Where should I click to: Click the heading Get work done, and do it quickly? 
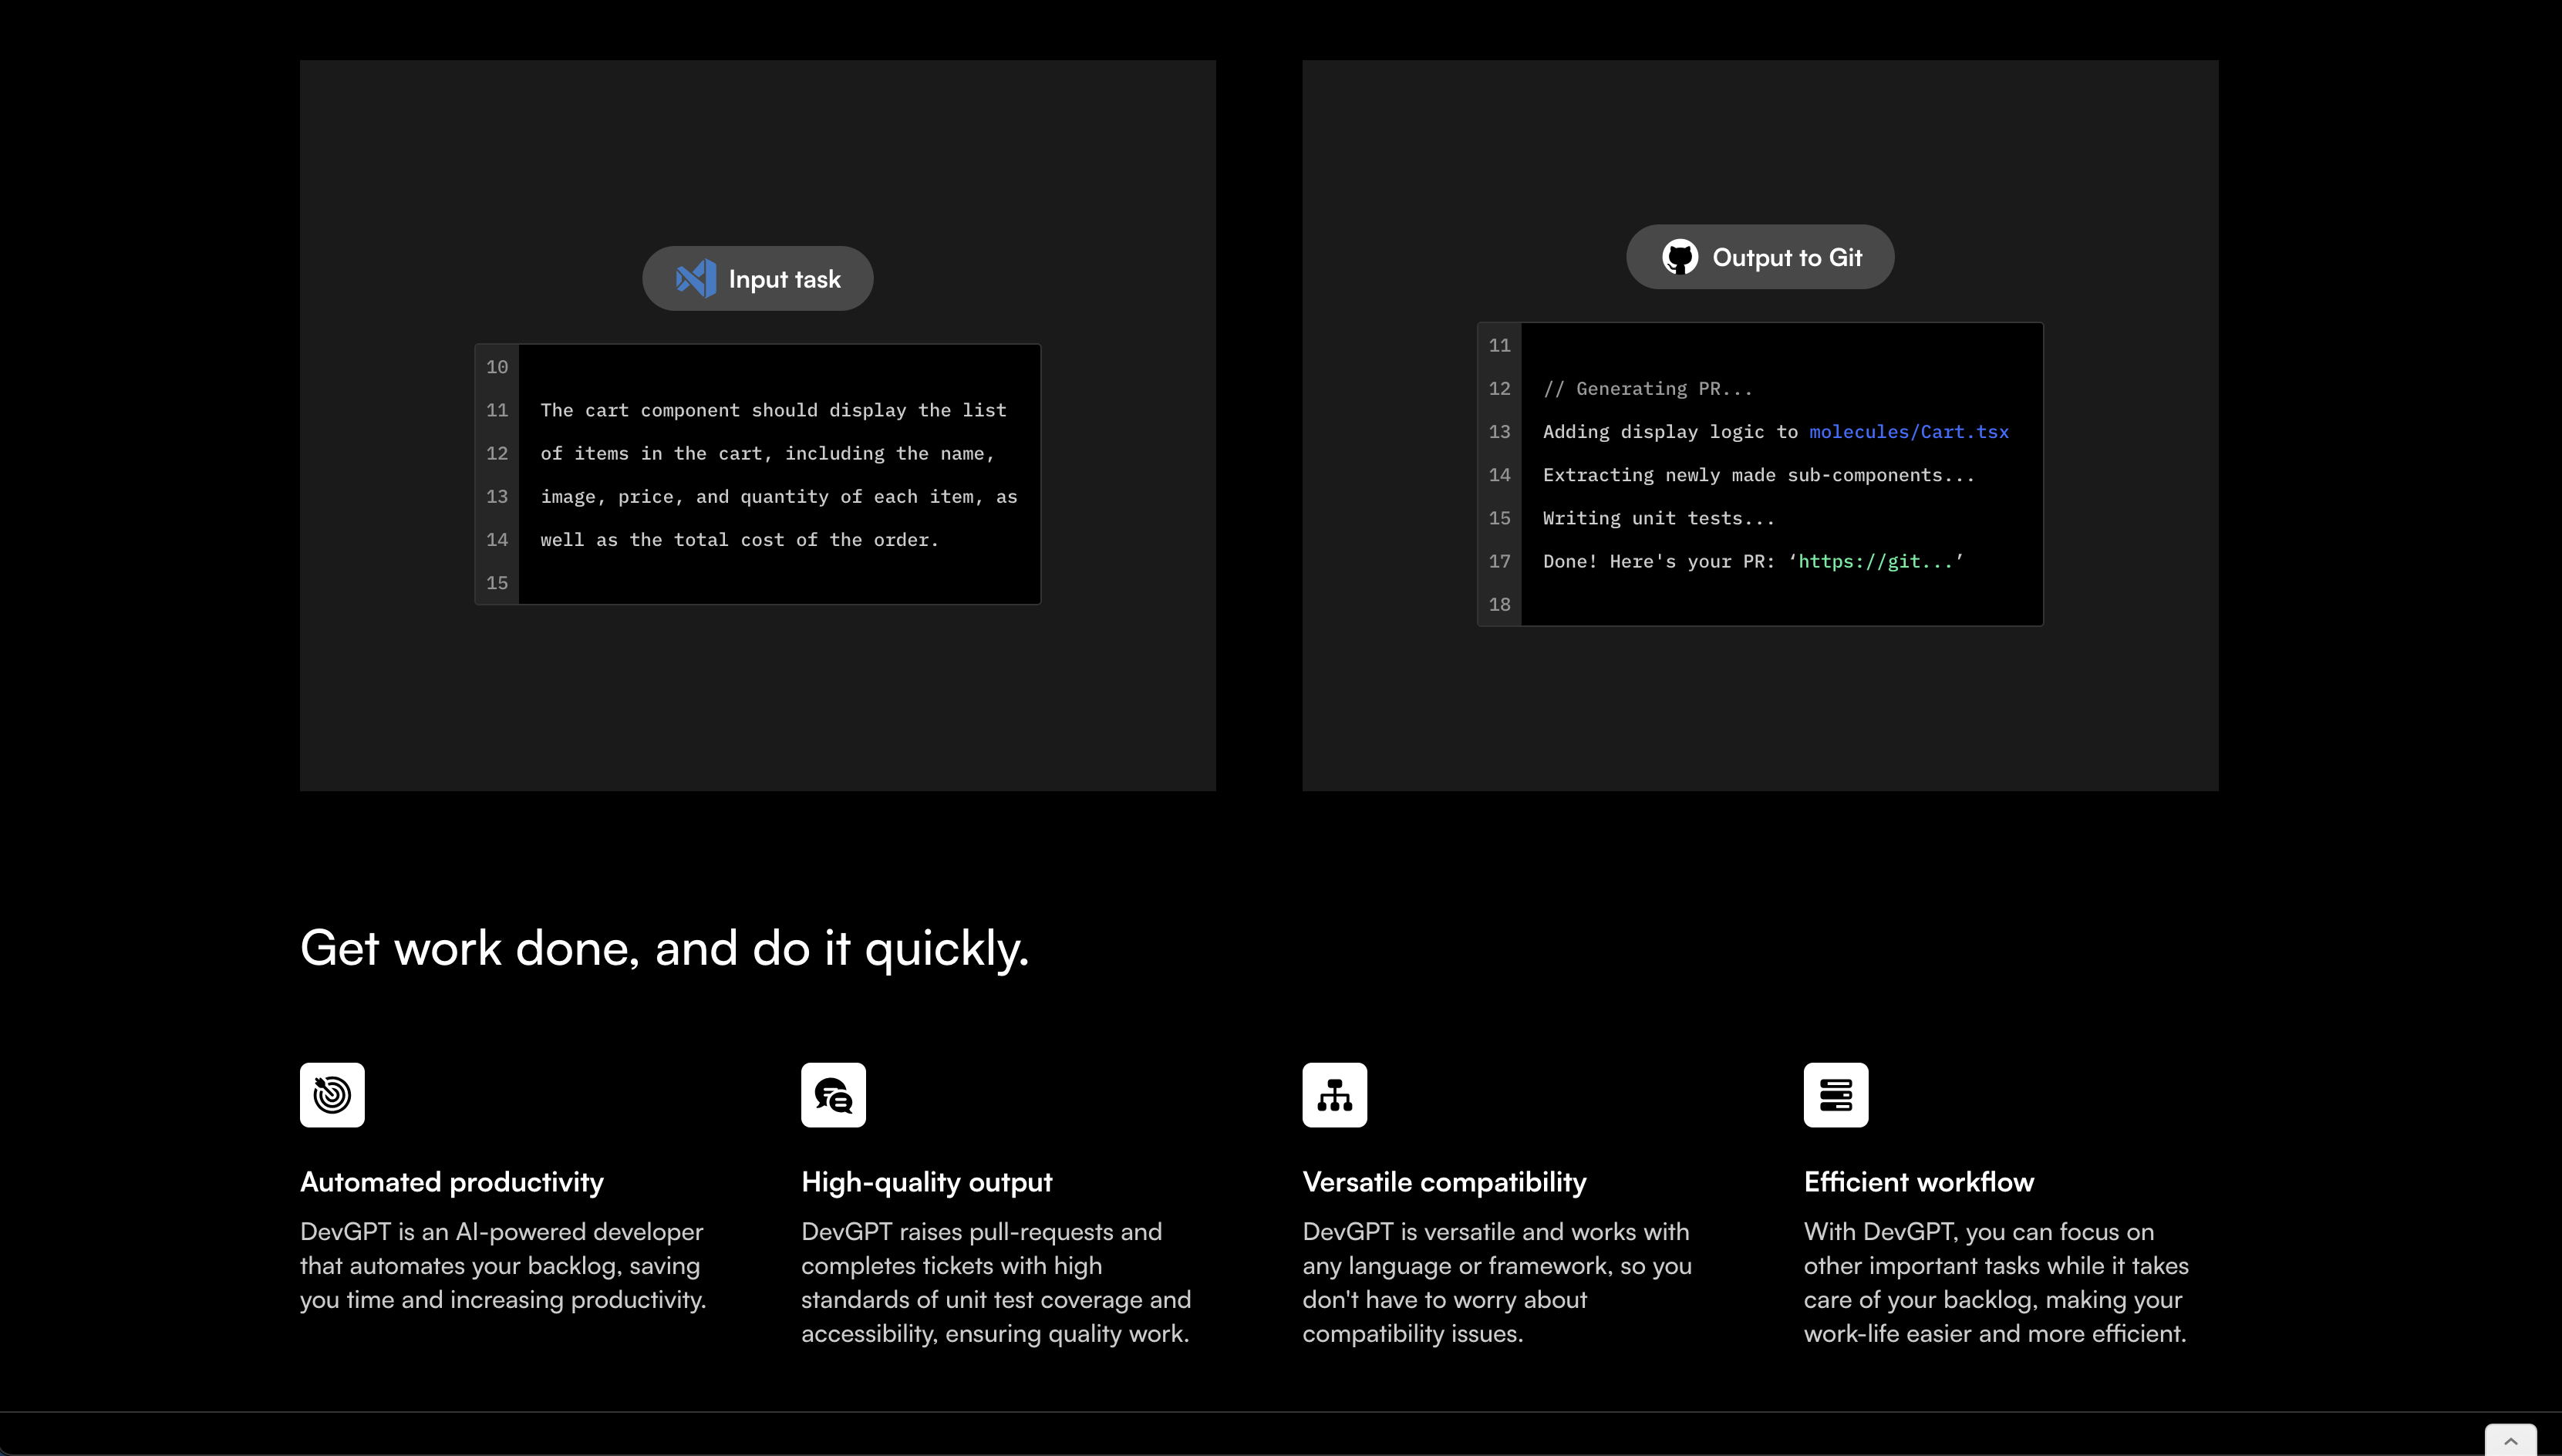tap(664, 946)
